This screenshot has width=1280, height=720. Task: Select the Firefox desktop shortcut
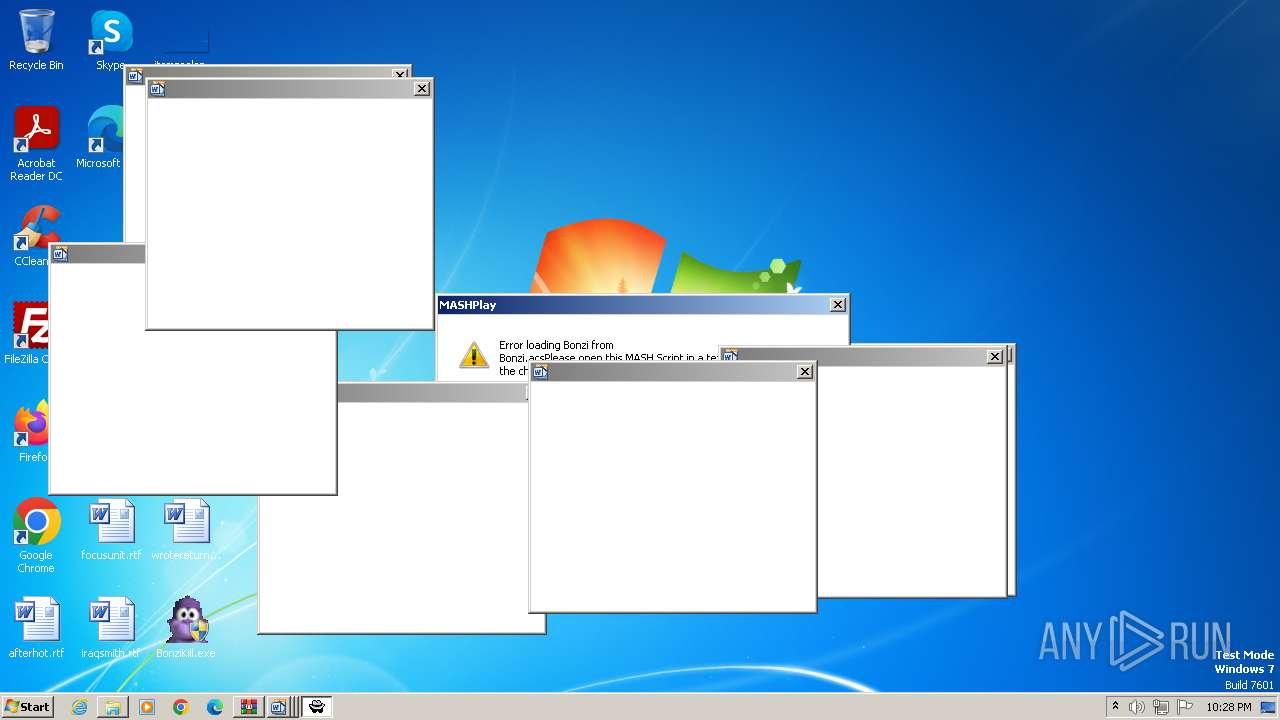31,431
